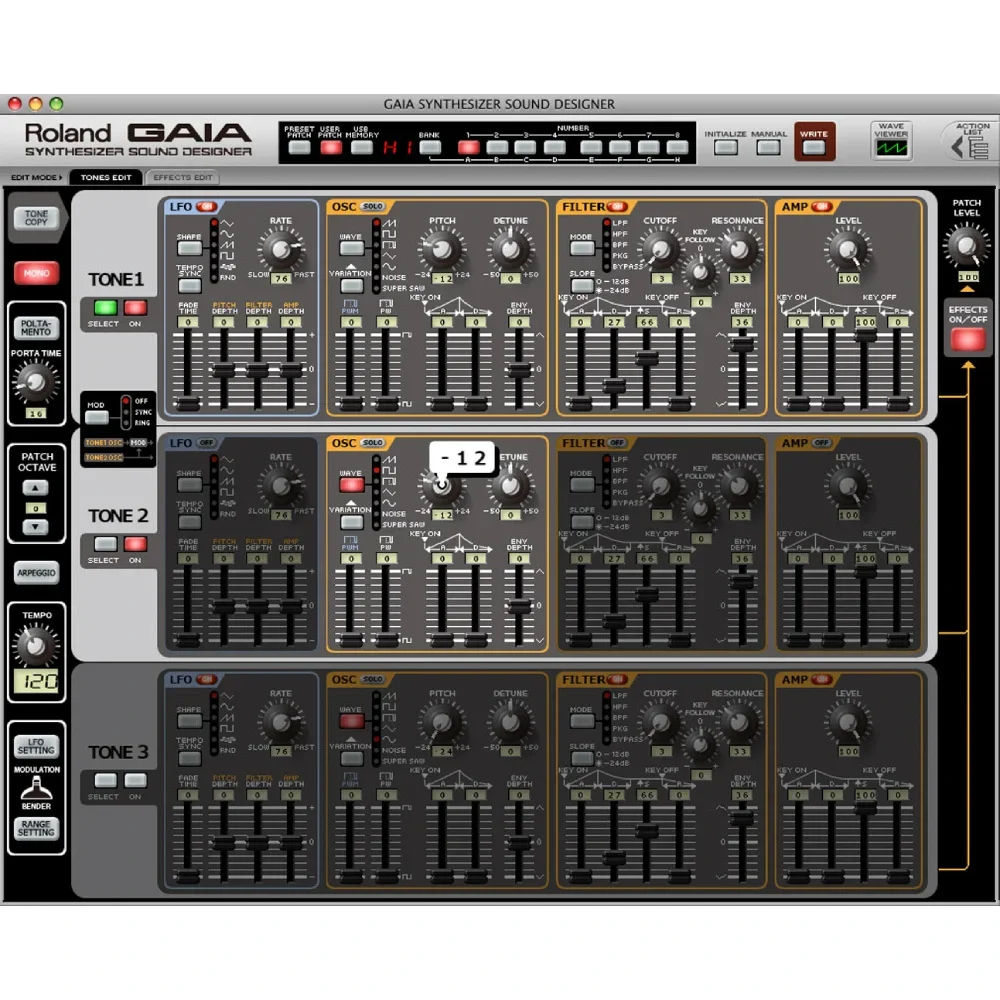Click the Tempo knob
1000x1000 pixels.
[36, 645]
